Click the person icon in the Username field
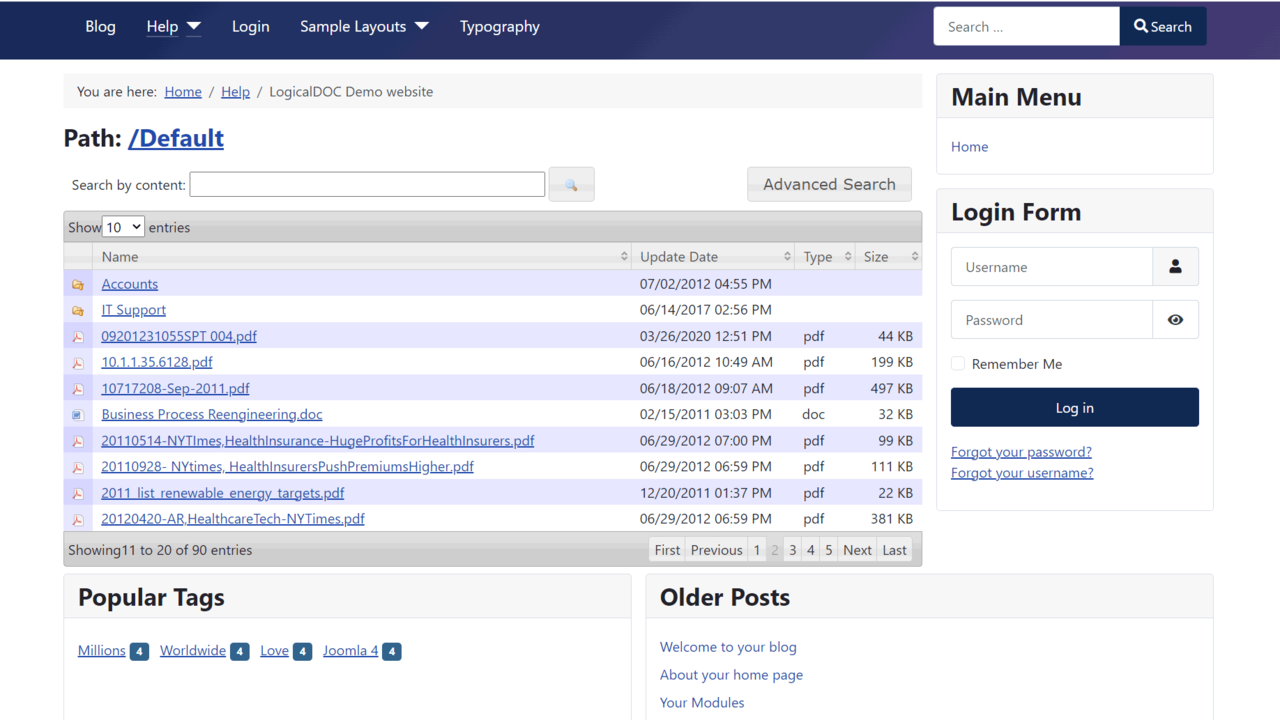The image size is (1280, 720). [1175, 266]
